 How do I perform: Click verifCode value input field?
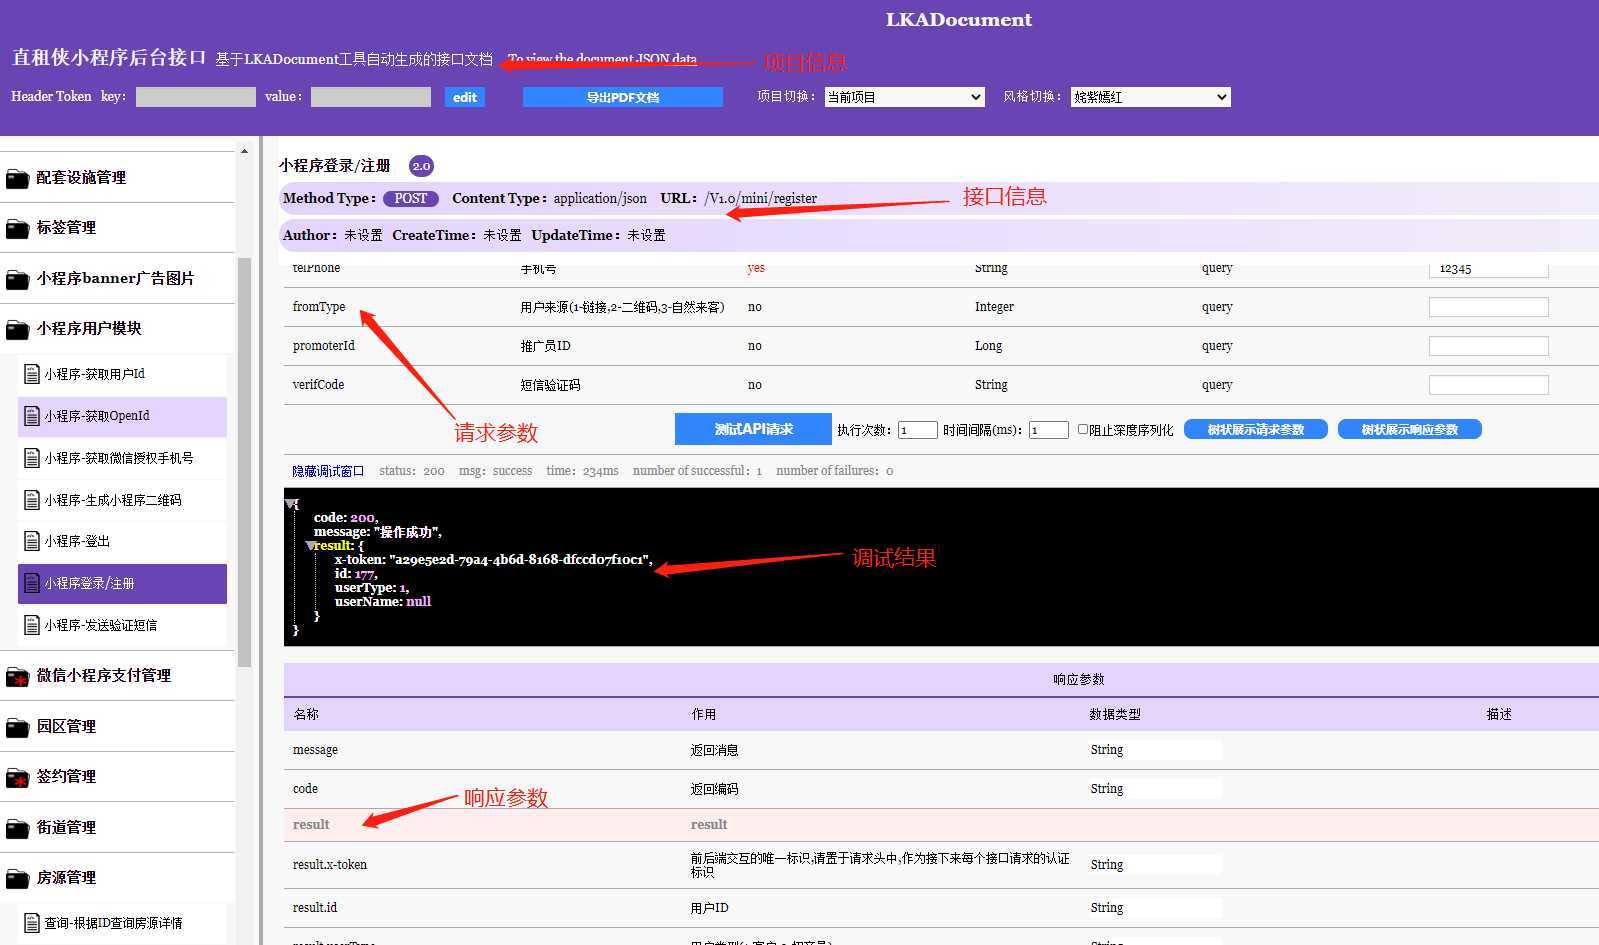tap(1488, 385)
